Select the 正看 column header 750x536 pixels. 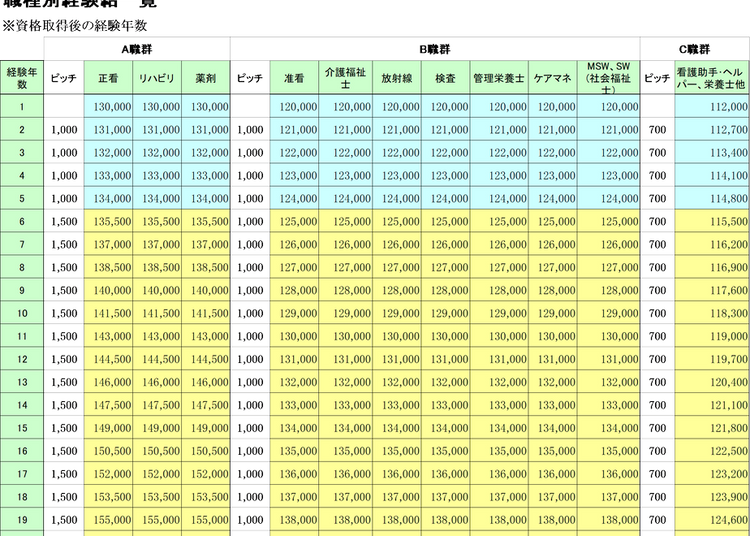110,78
